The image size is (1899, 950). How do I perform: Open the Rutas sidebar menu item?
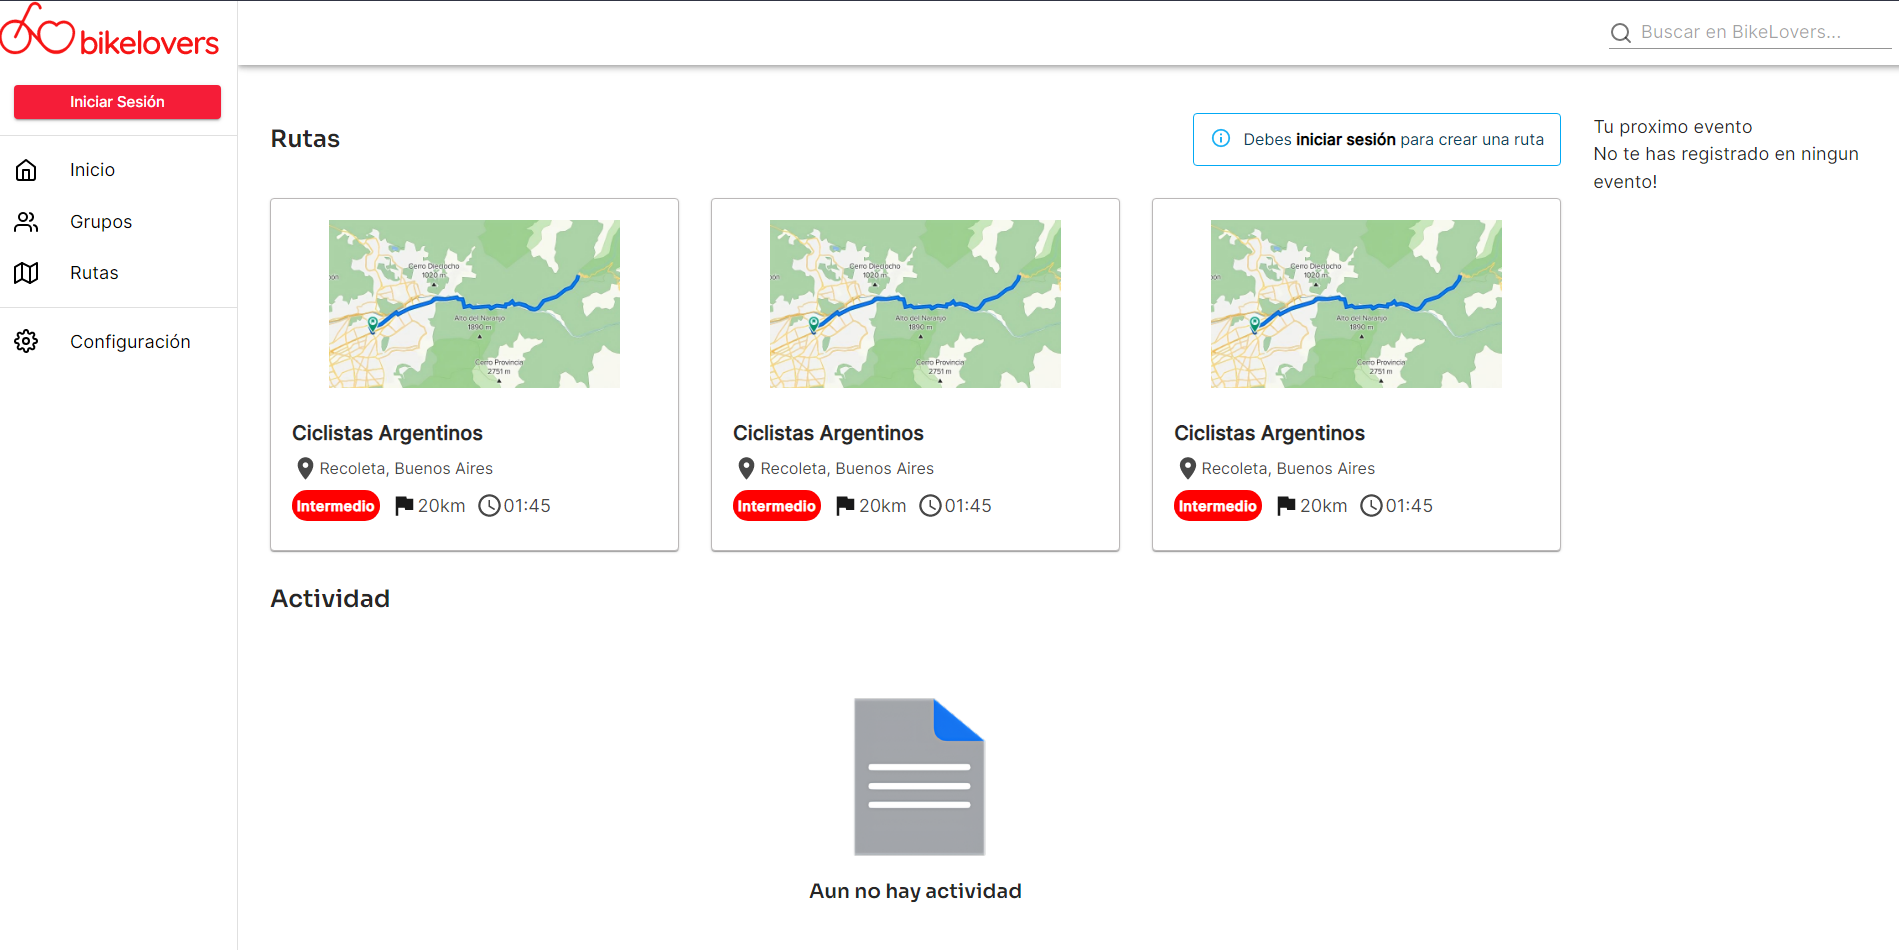[x=118, y=273]
